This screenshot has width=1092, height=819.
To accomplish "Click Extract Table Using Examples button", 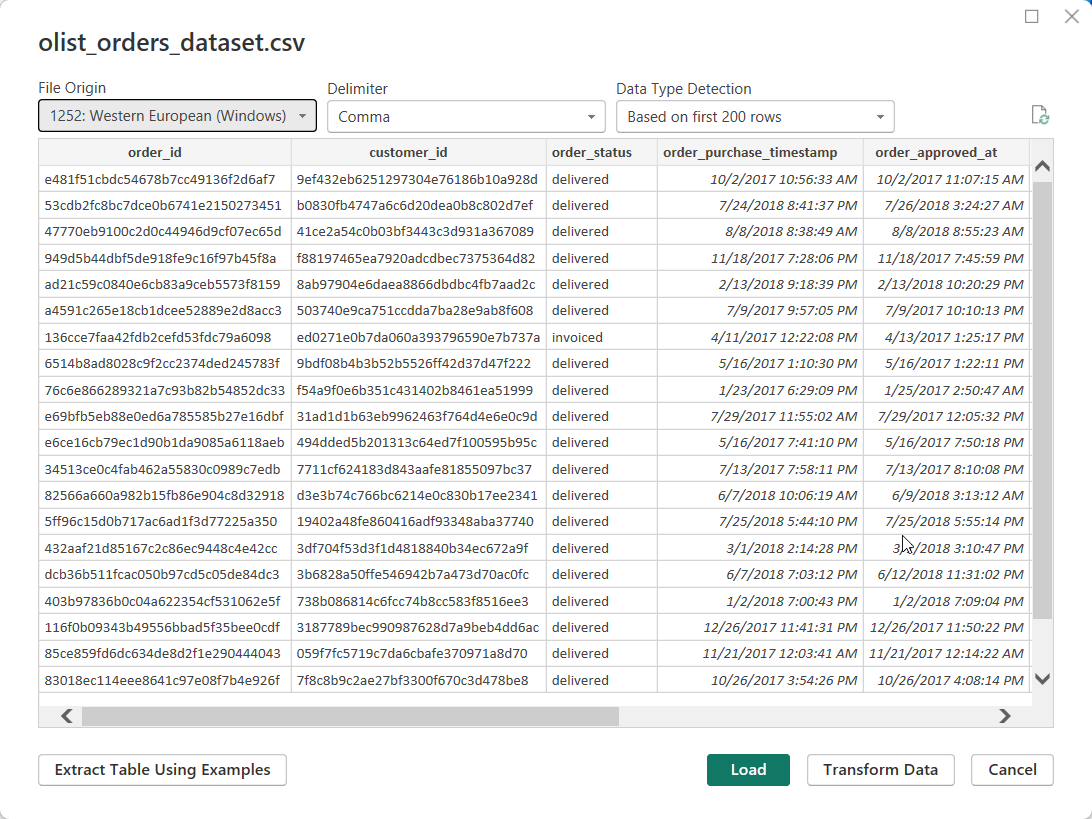I will 162,770.
